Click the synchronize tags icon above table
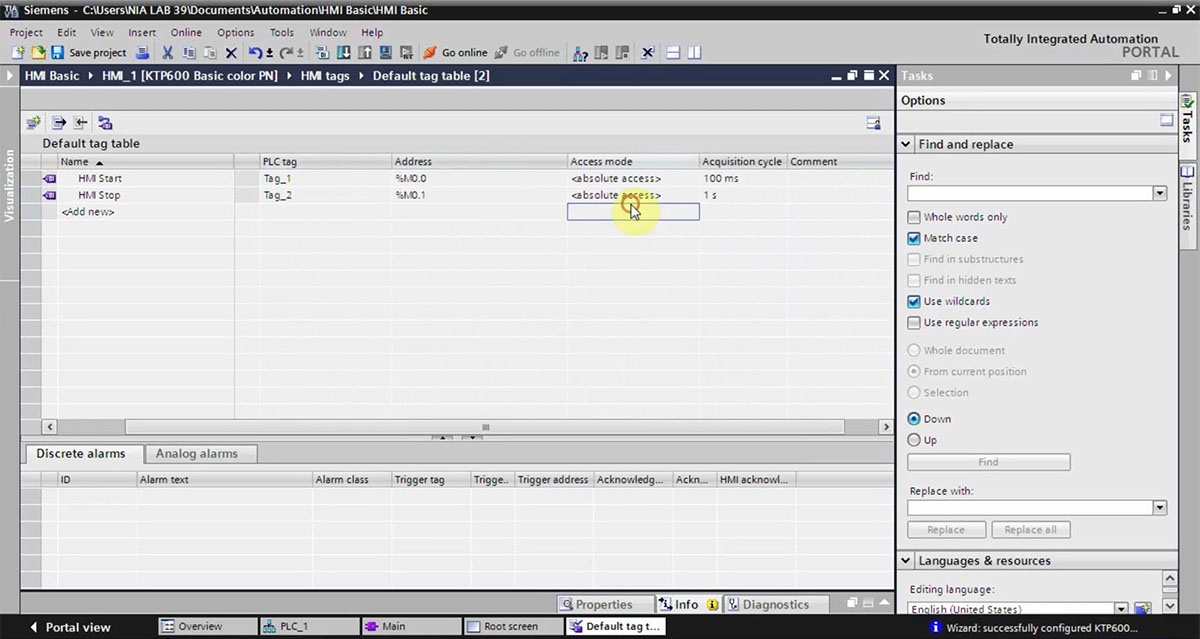The image size is (1200, 639). pos(105,123)
